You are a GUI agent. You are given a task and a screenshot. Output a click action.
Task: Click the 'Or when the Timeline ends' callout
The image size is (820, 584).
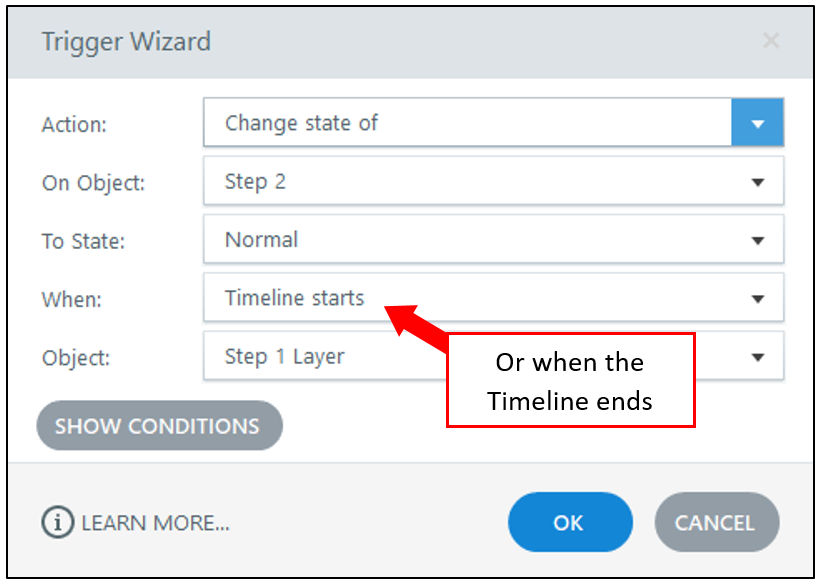(x=571, y=380)
